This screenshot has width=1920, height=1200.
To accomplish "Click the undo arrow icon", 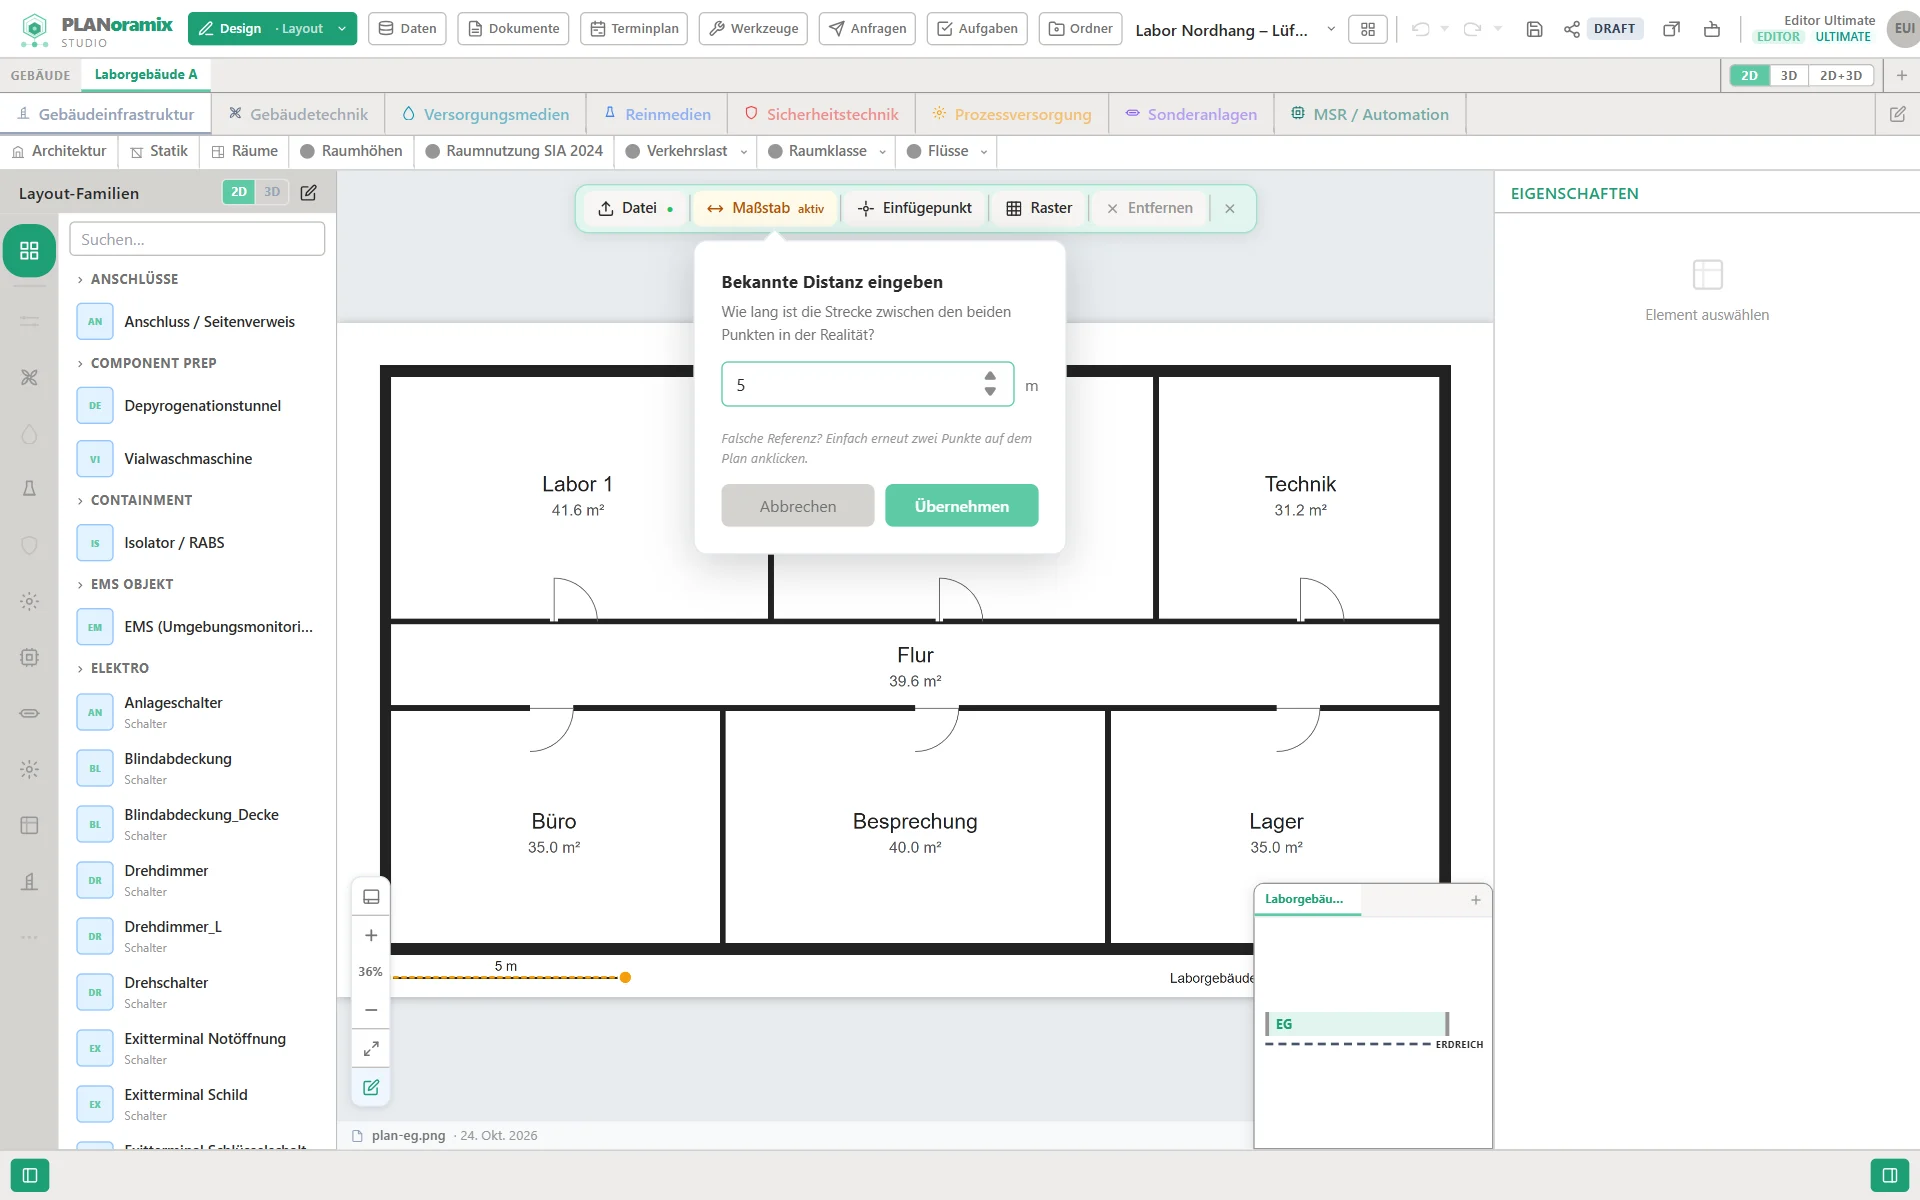I will pos(1420,29).
